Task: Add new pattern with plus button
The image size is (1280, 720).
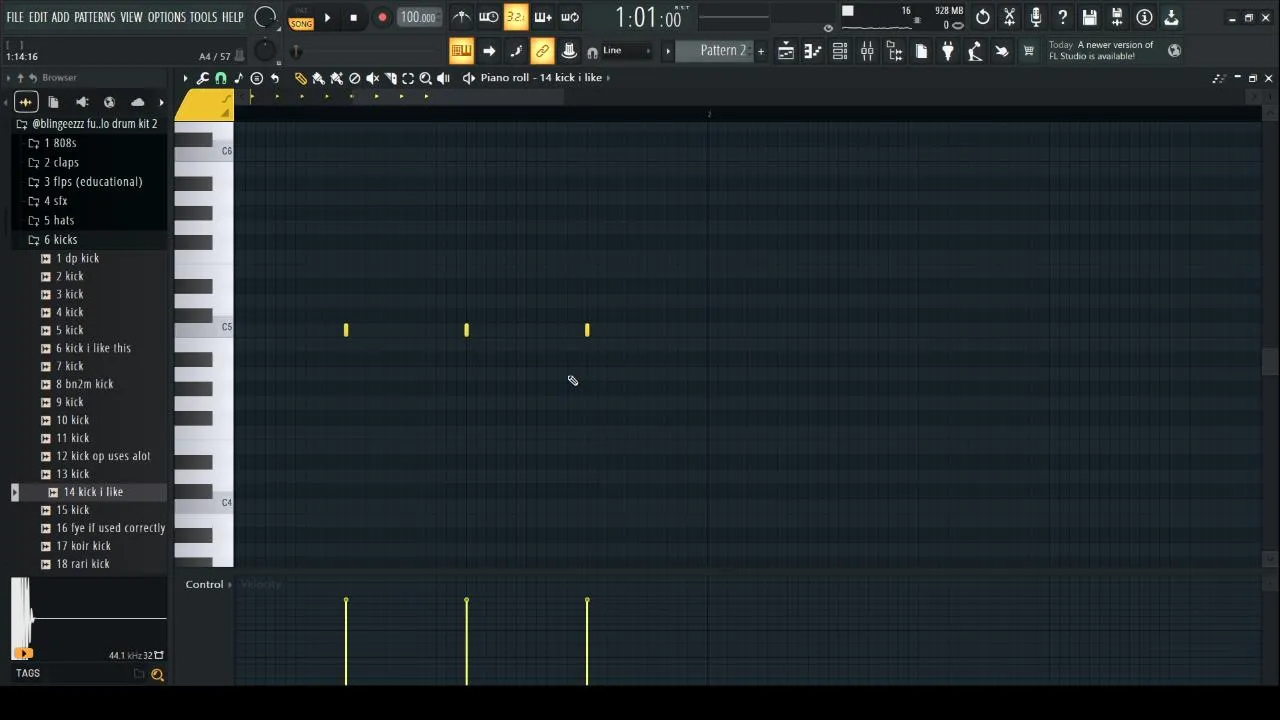Action: 760,51
